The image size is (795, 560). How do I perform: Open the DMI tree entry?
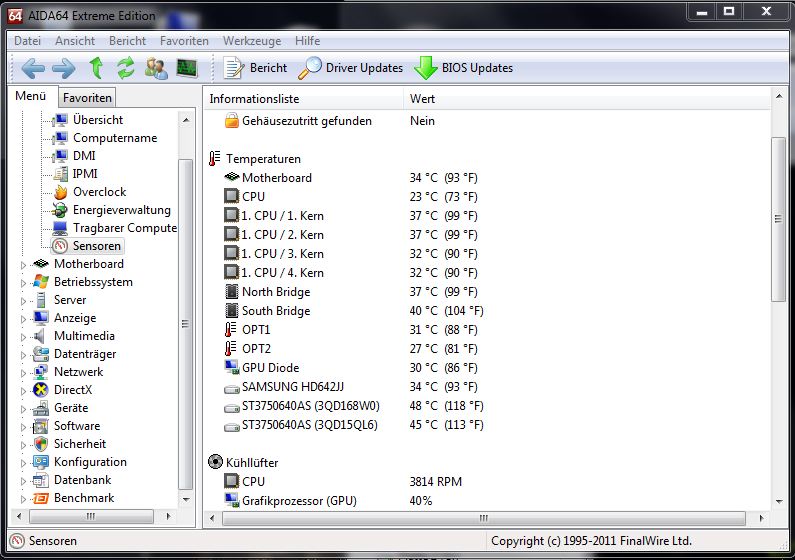(x=84, y=156)
